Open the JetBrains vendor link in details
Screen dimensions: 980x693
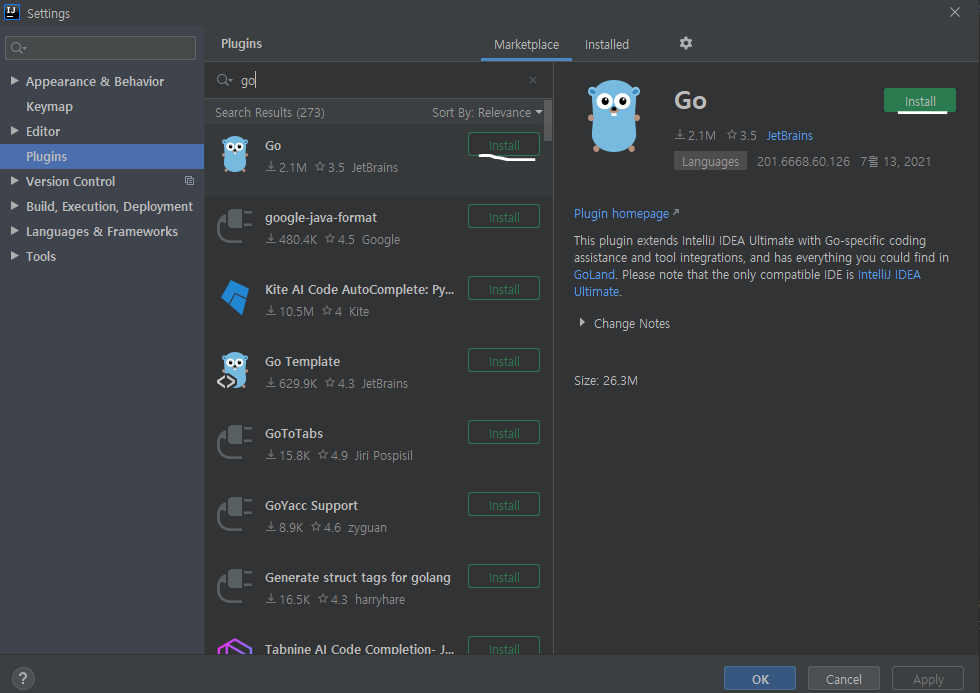point(789,136)
